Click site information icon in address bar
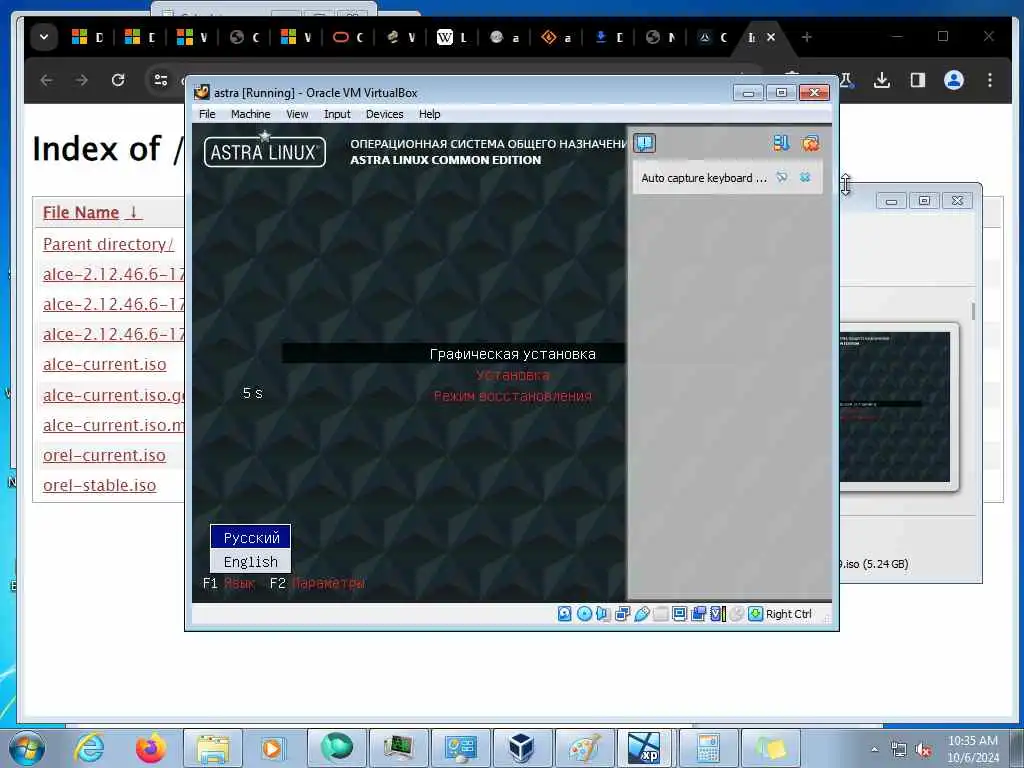Screen dimensions: 1024x768 tap(161, 80)
